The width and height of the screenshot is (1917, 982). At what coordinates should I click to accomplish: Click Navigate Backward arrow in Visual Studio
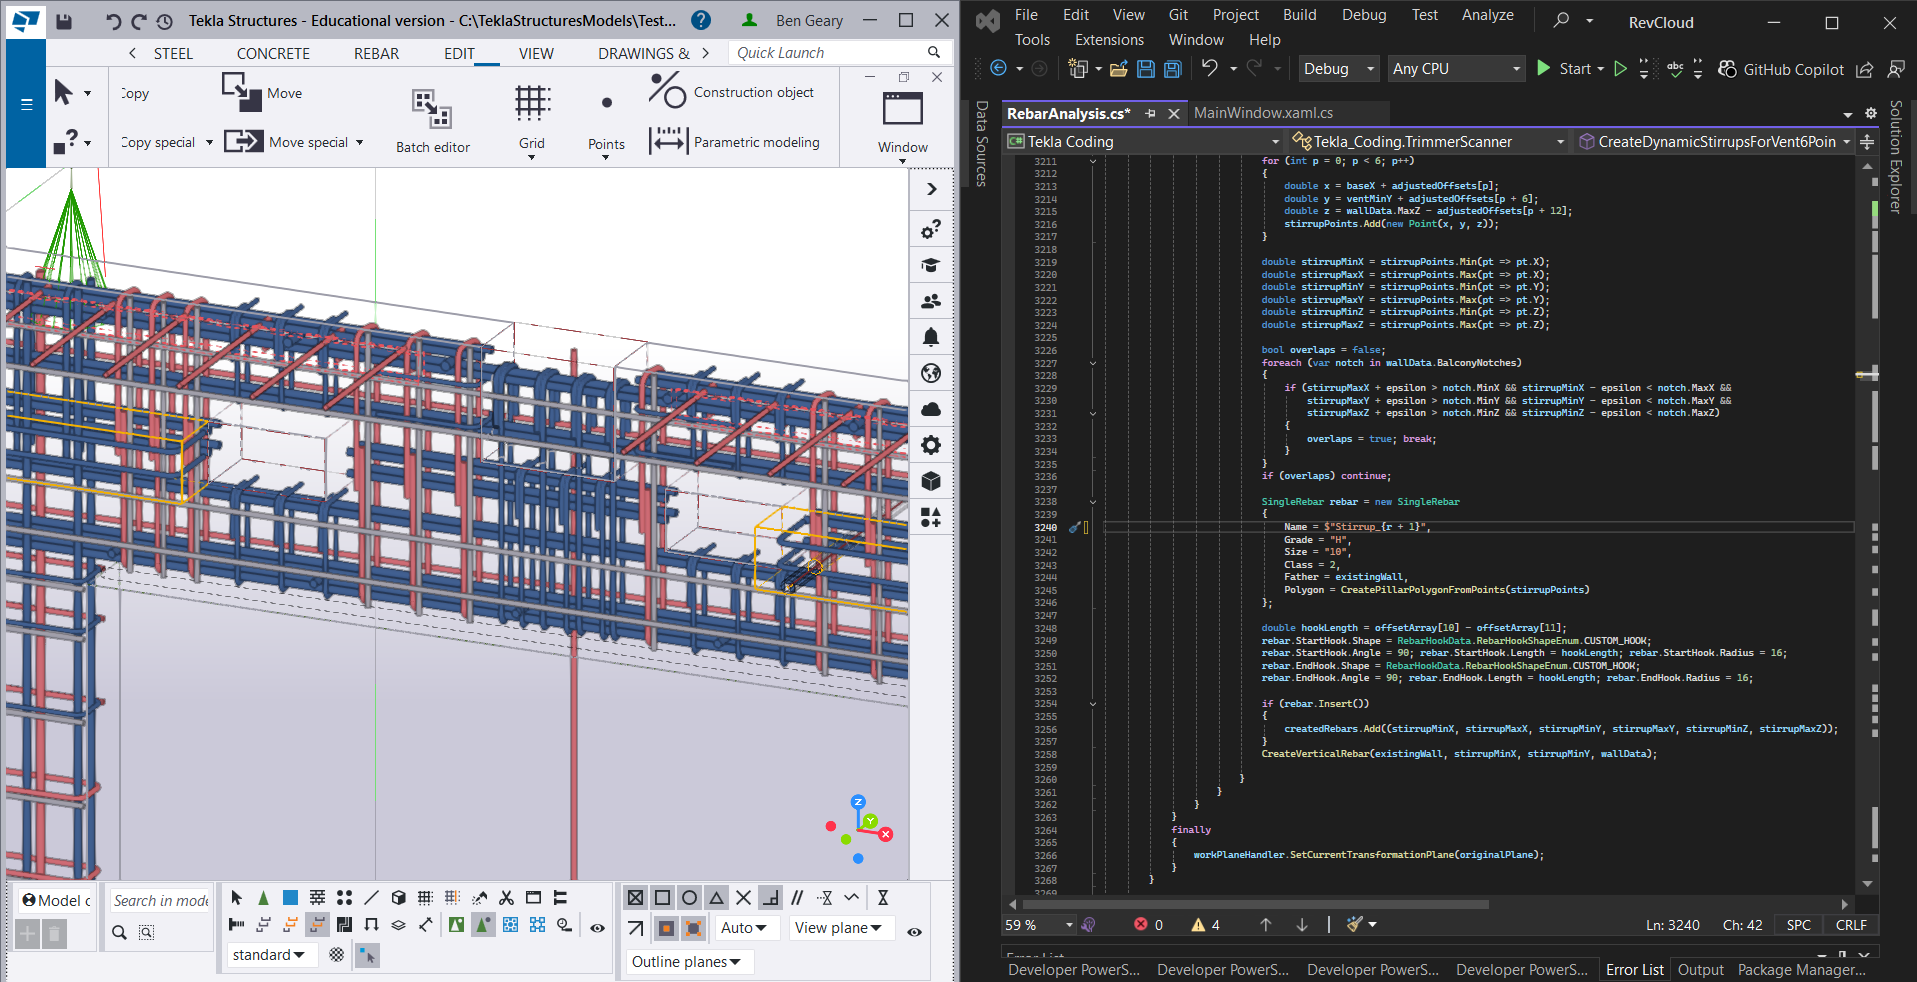click(998, 68)
